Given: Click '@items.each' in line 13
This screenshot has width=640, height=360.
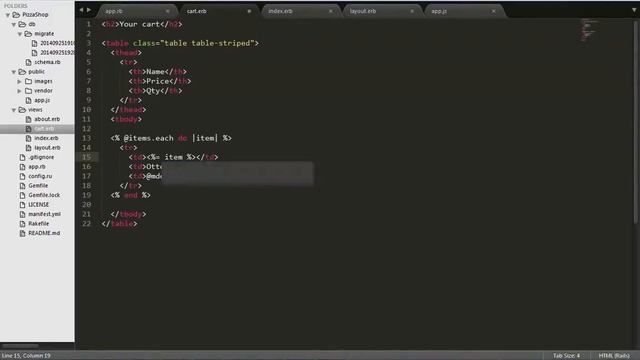Looking at the screenshot, I should coord(149,138).
